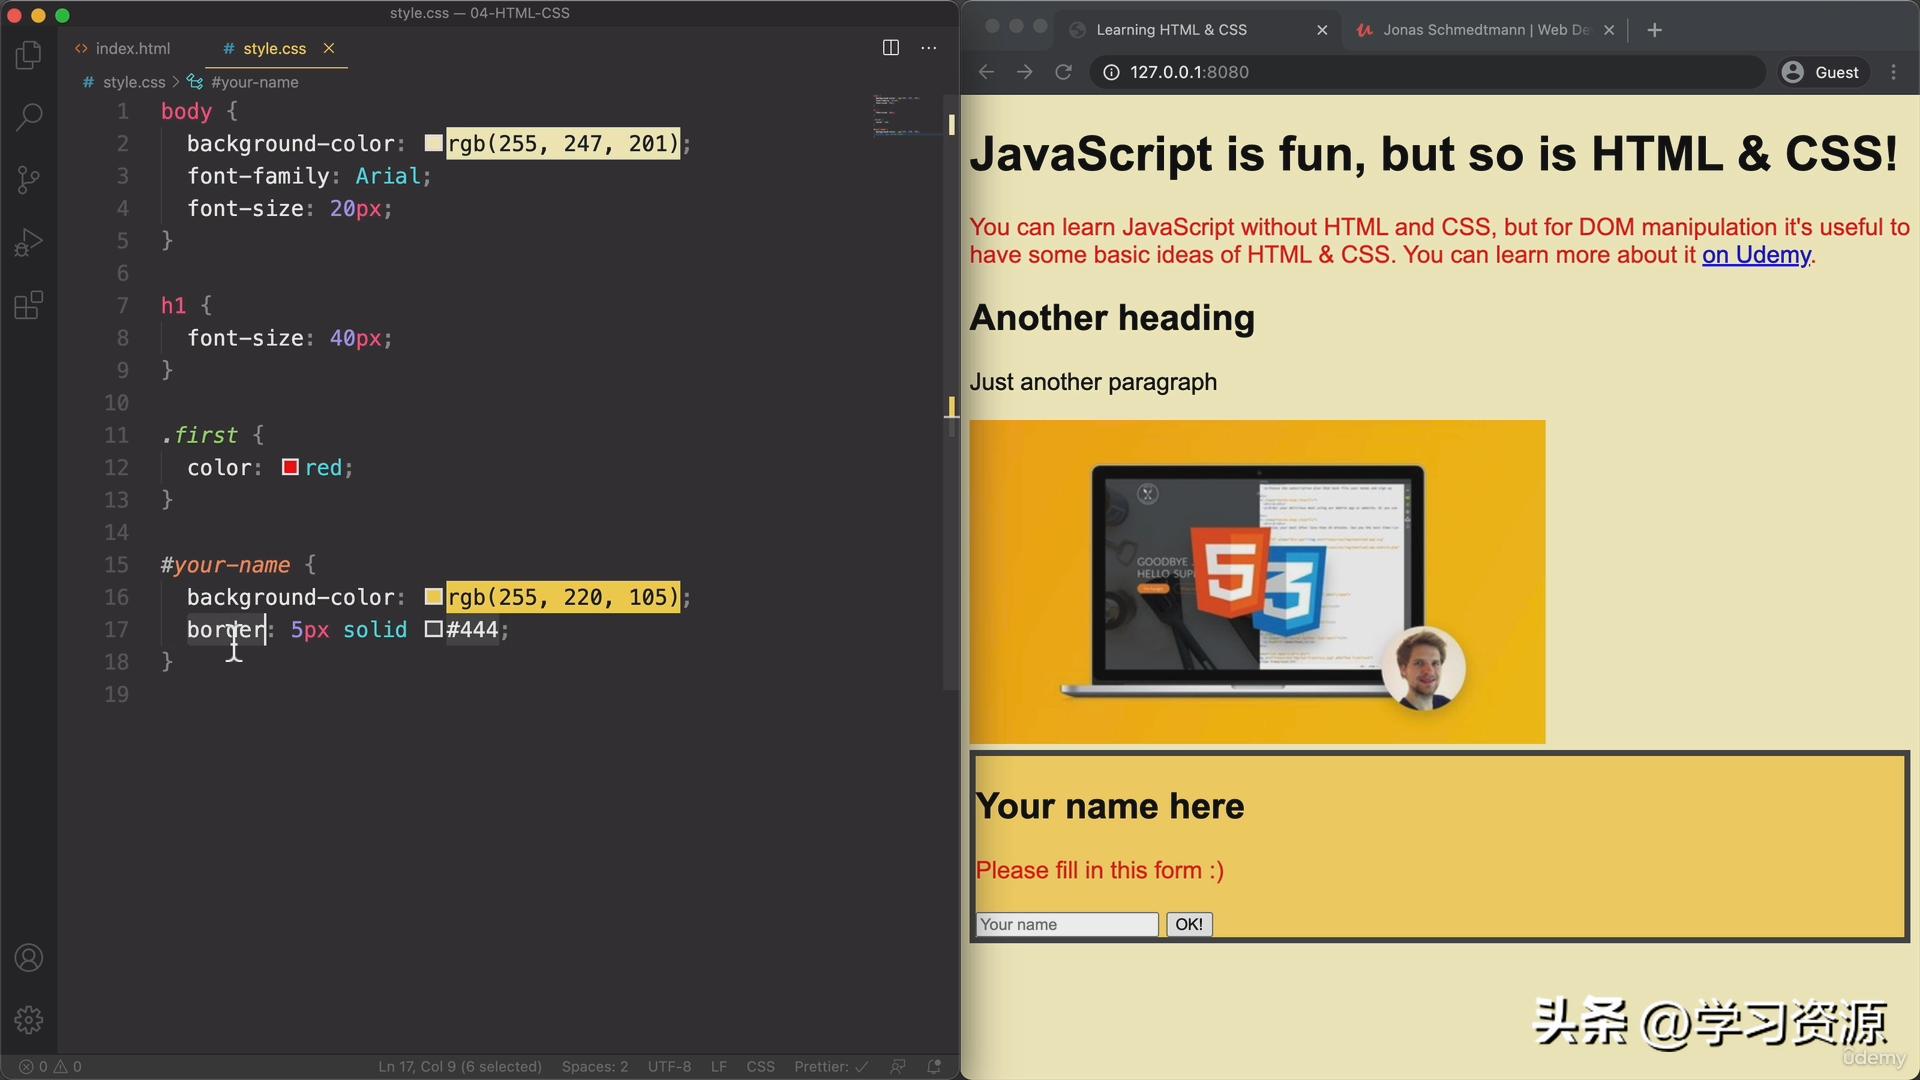
Task: Click the rgb(255, 247, 201) color swatch
Action: (433, 142)
